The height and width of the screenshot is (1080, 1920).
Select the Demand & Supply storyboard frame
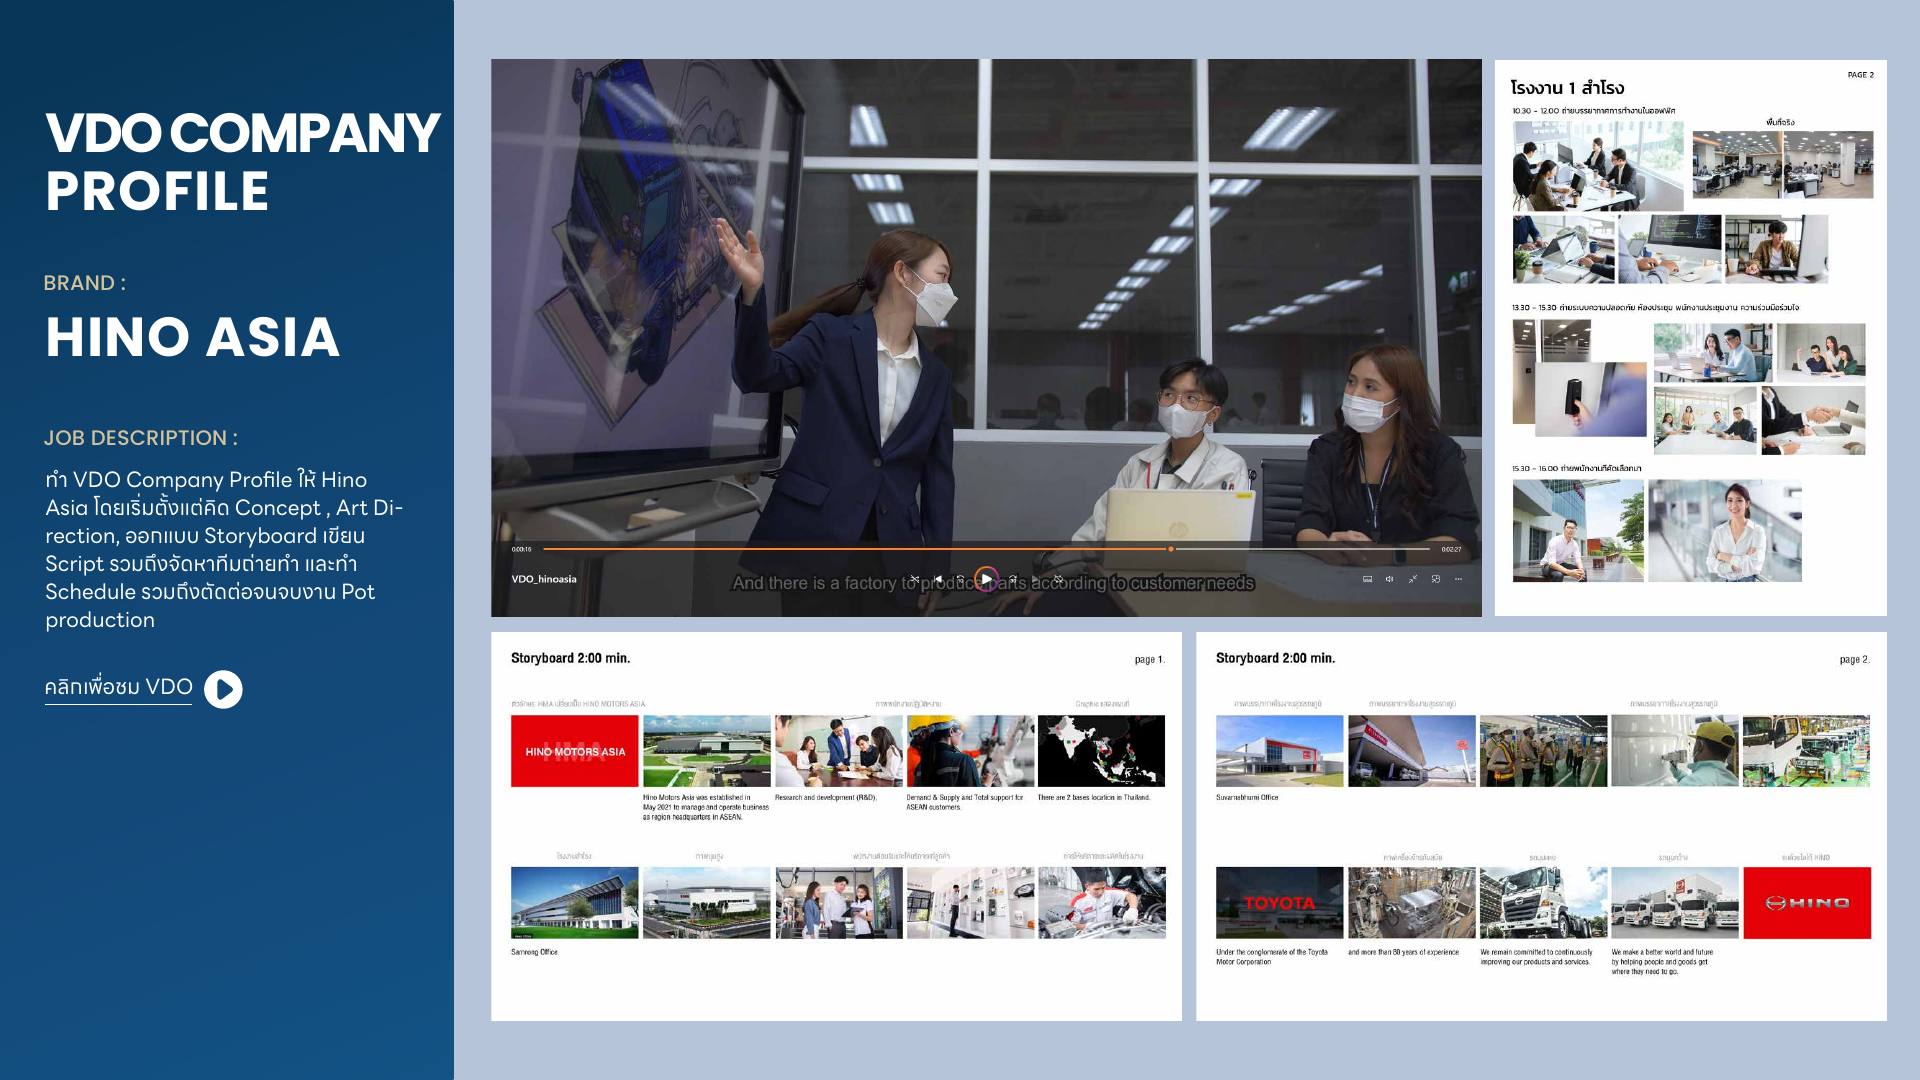click(970, 751)
